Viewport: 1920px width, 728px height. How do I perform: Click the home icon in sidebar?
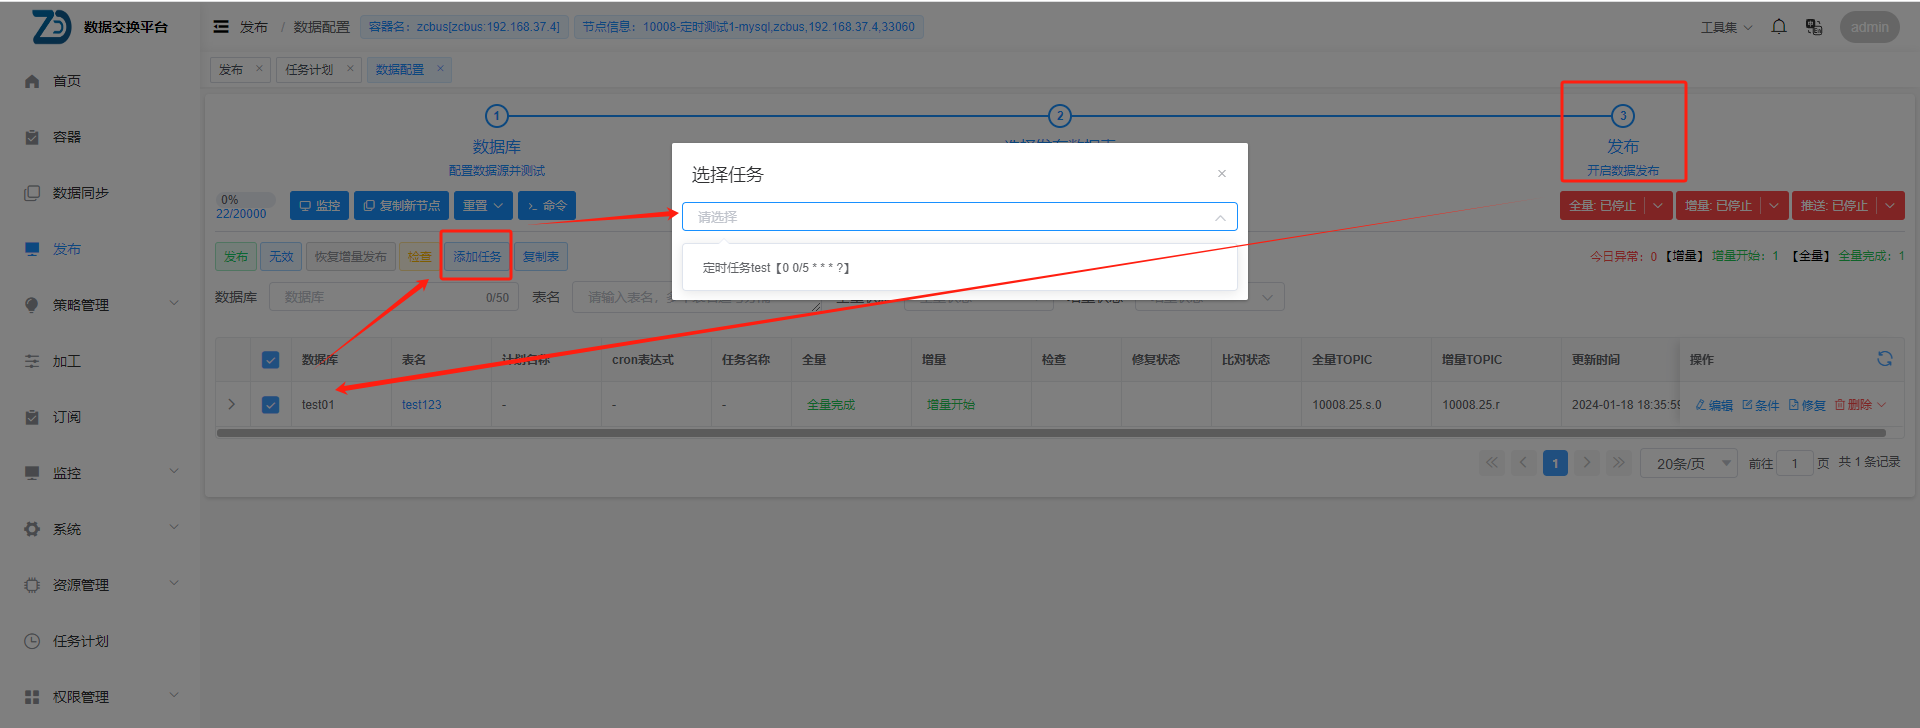click(32, 81)
